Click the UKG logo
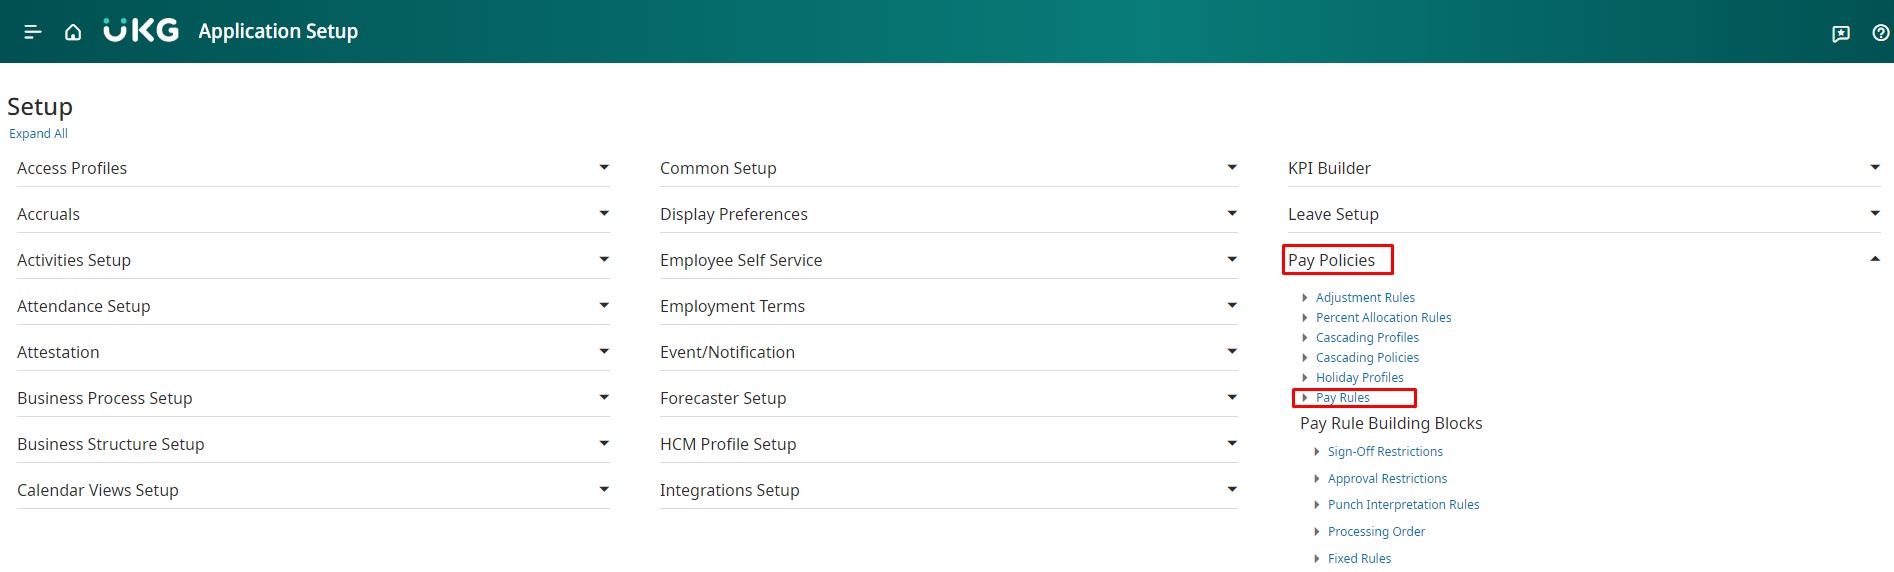The width and height of the screenshot is (1894, 572). point(141,31)
